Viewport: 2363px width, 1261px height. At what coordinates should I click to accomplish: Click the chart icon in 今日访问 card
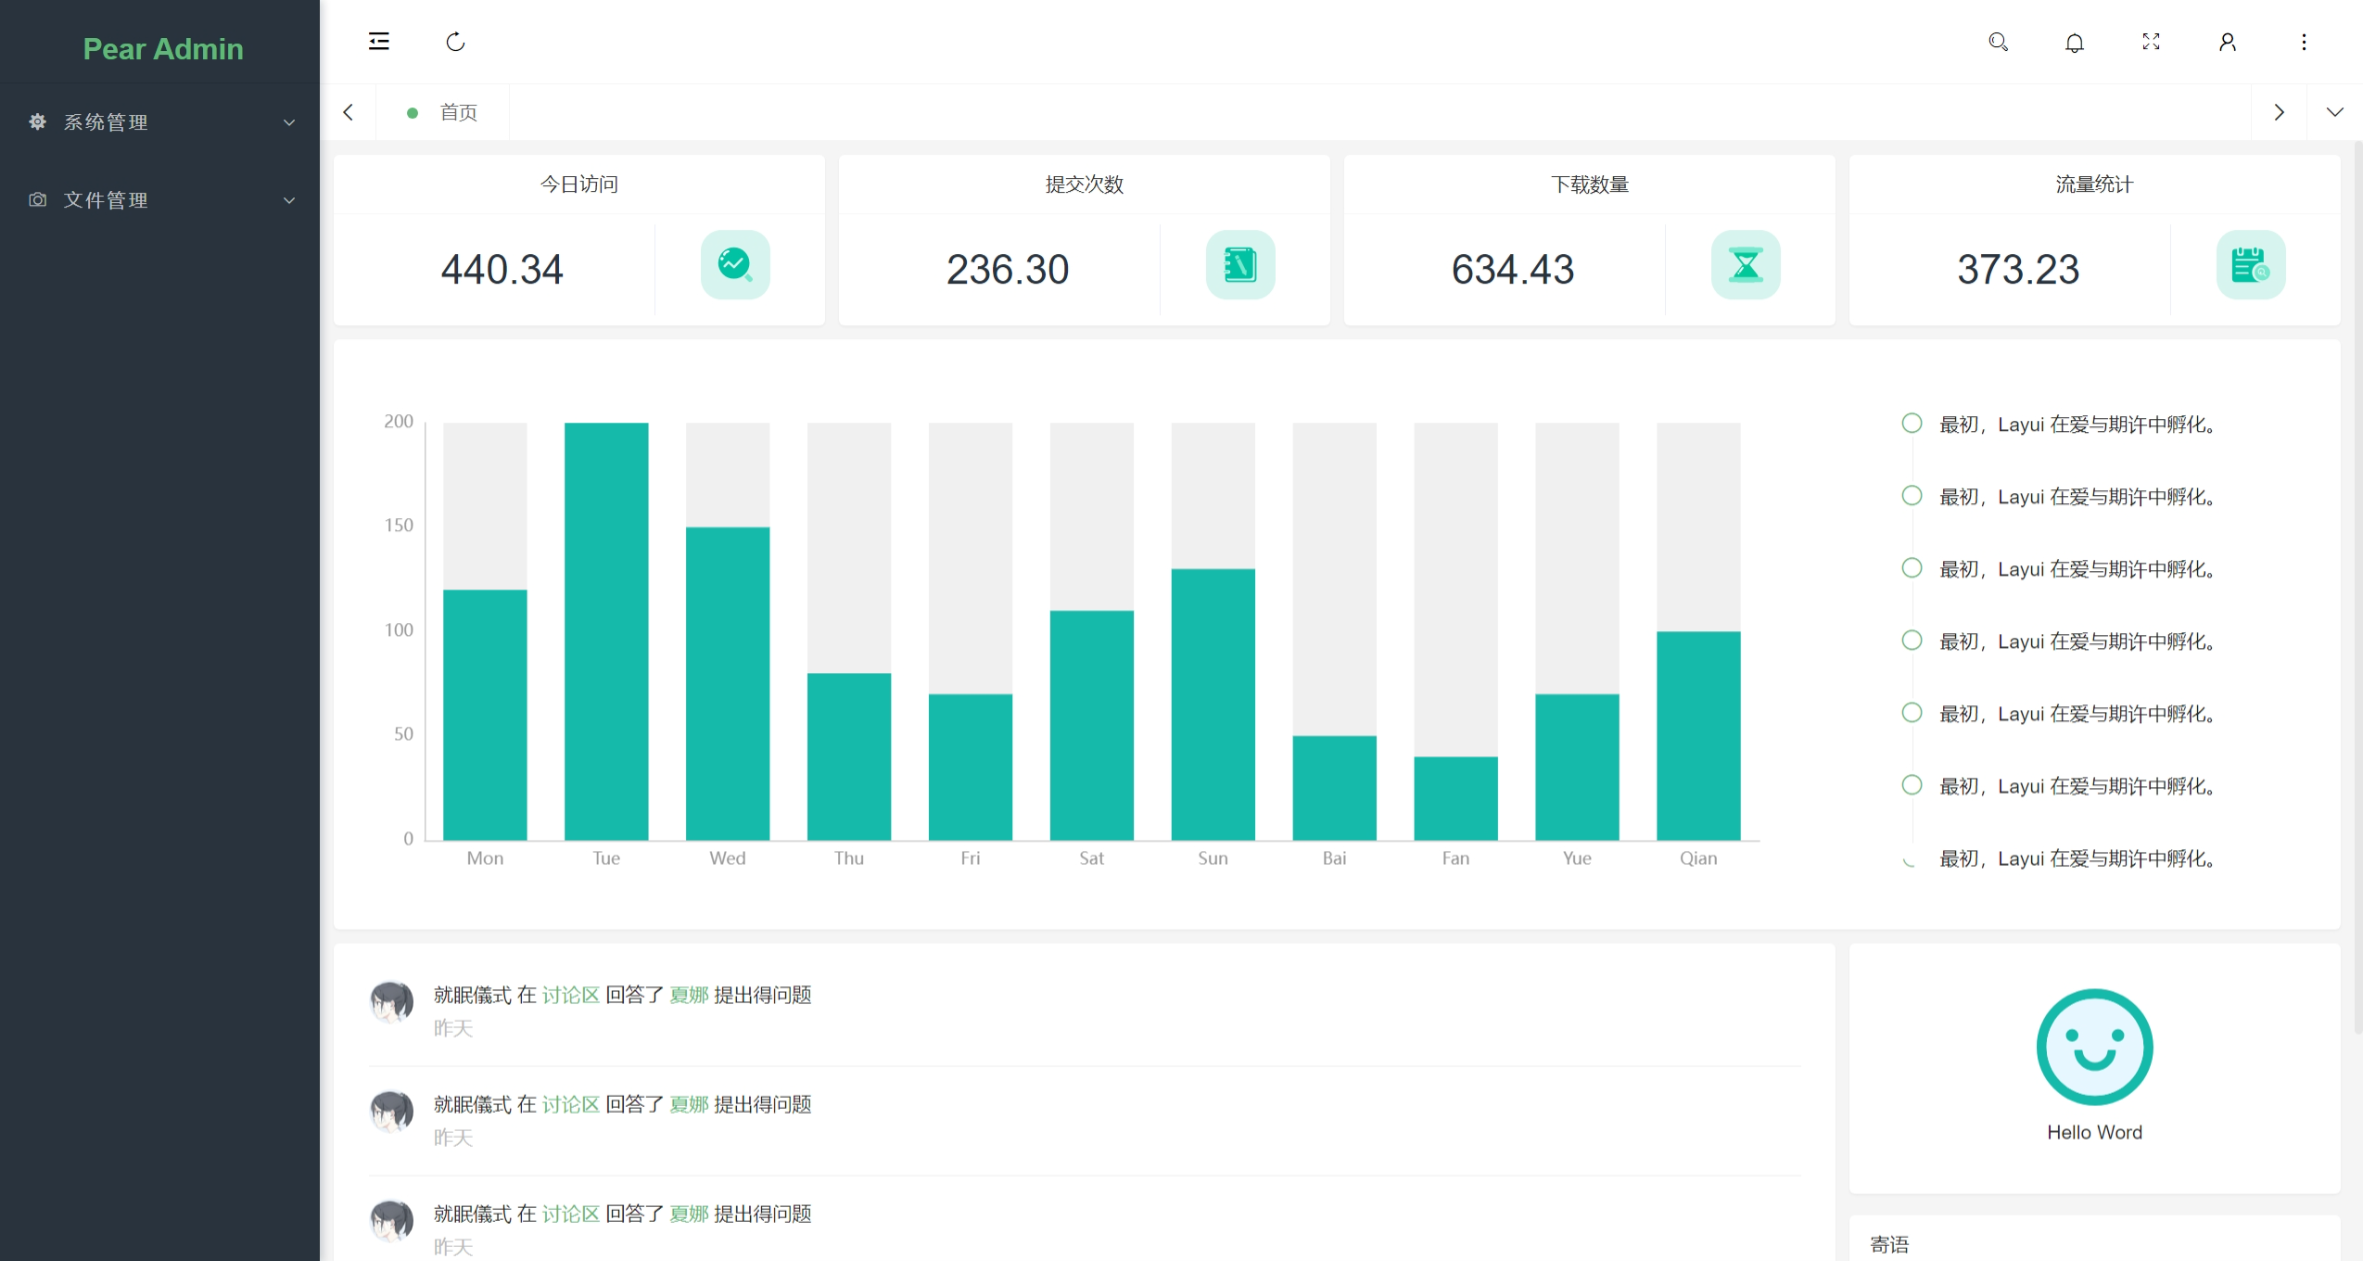click(x=735, y=265)
